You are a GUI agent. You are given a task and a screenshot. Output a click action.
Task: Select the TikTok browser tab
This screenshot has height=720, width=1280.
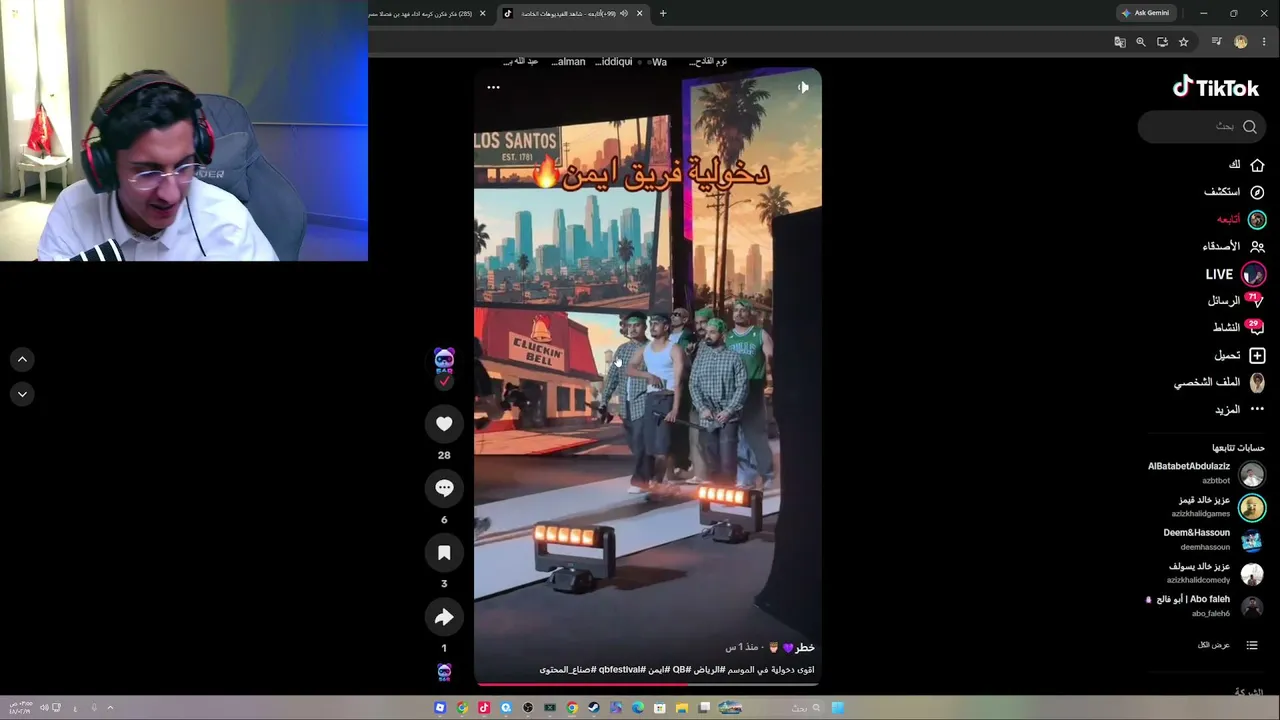pos(570,14)
